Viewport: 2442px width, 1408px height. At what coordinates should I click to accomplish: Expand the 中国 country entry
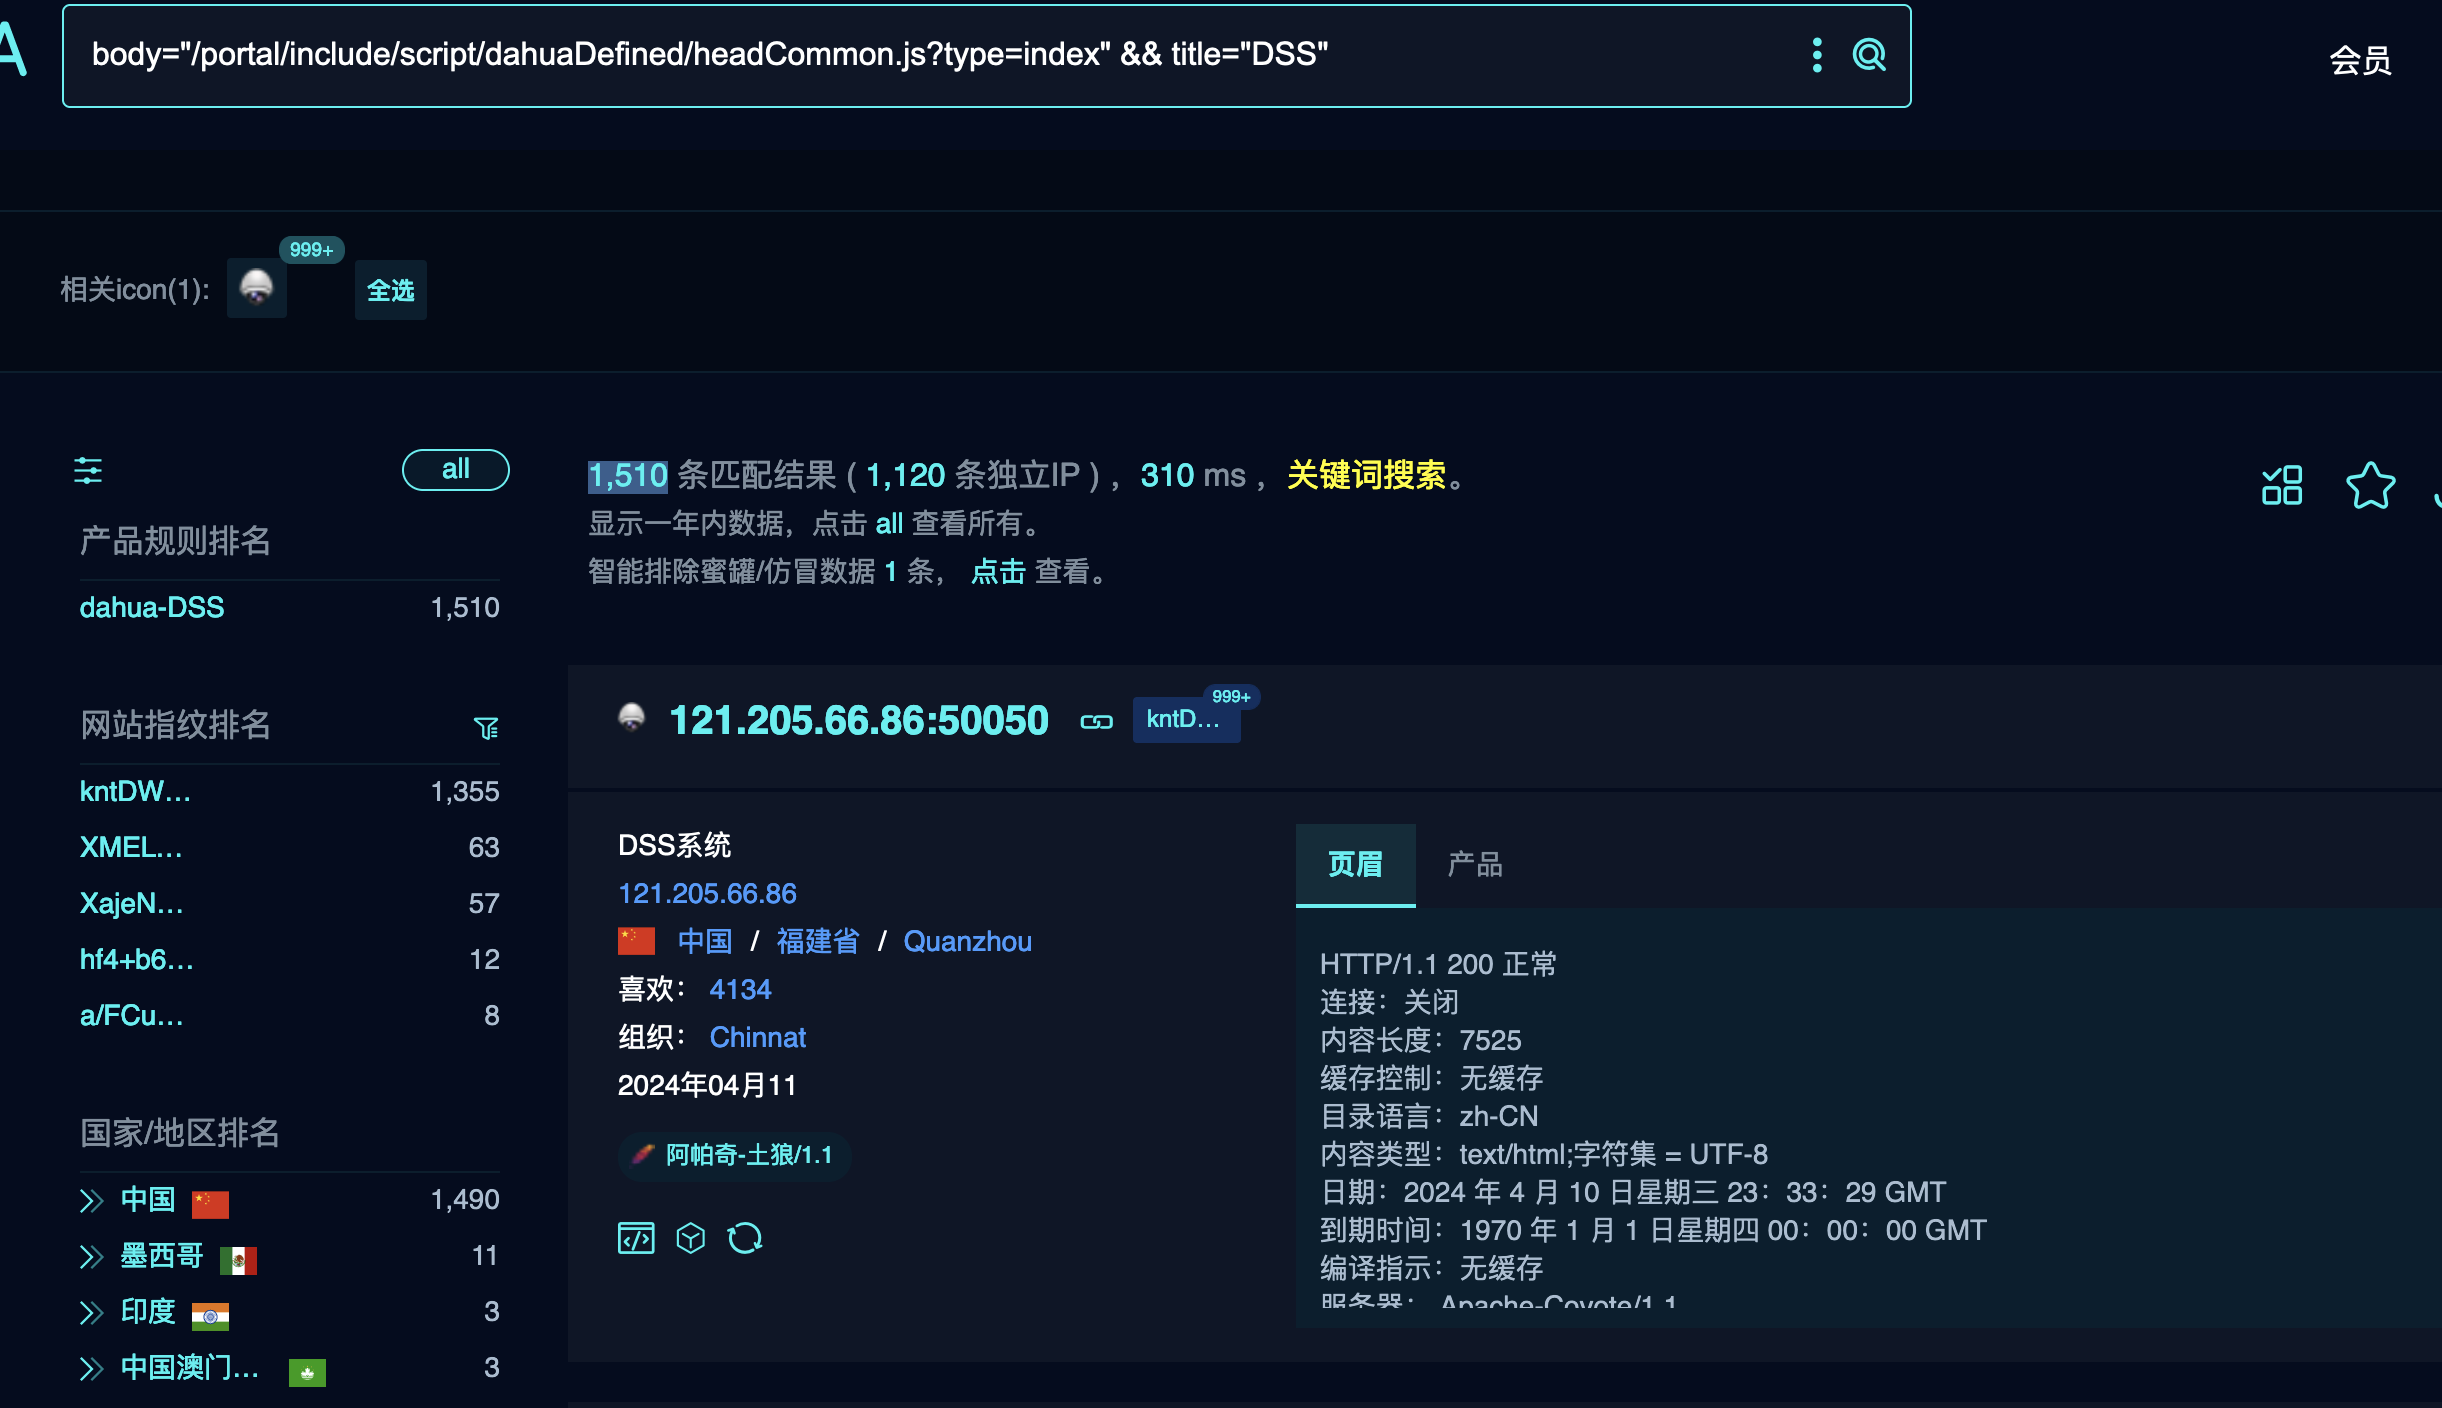(x=91, y=1200)
